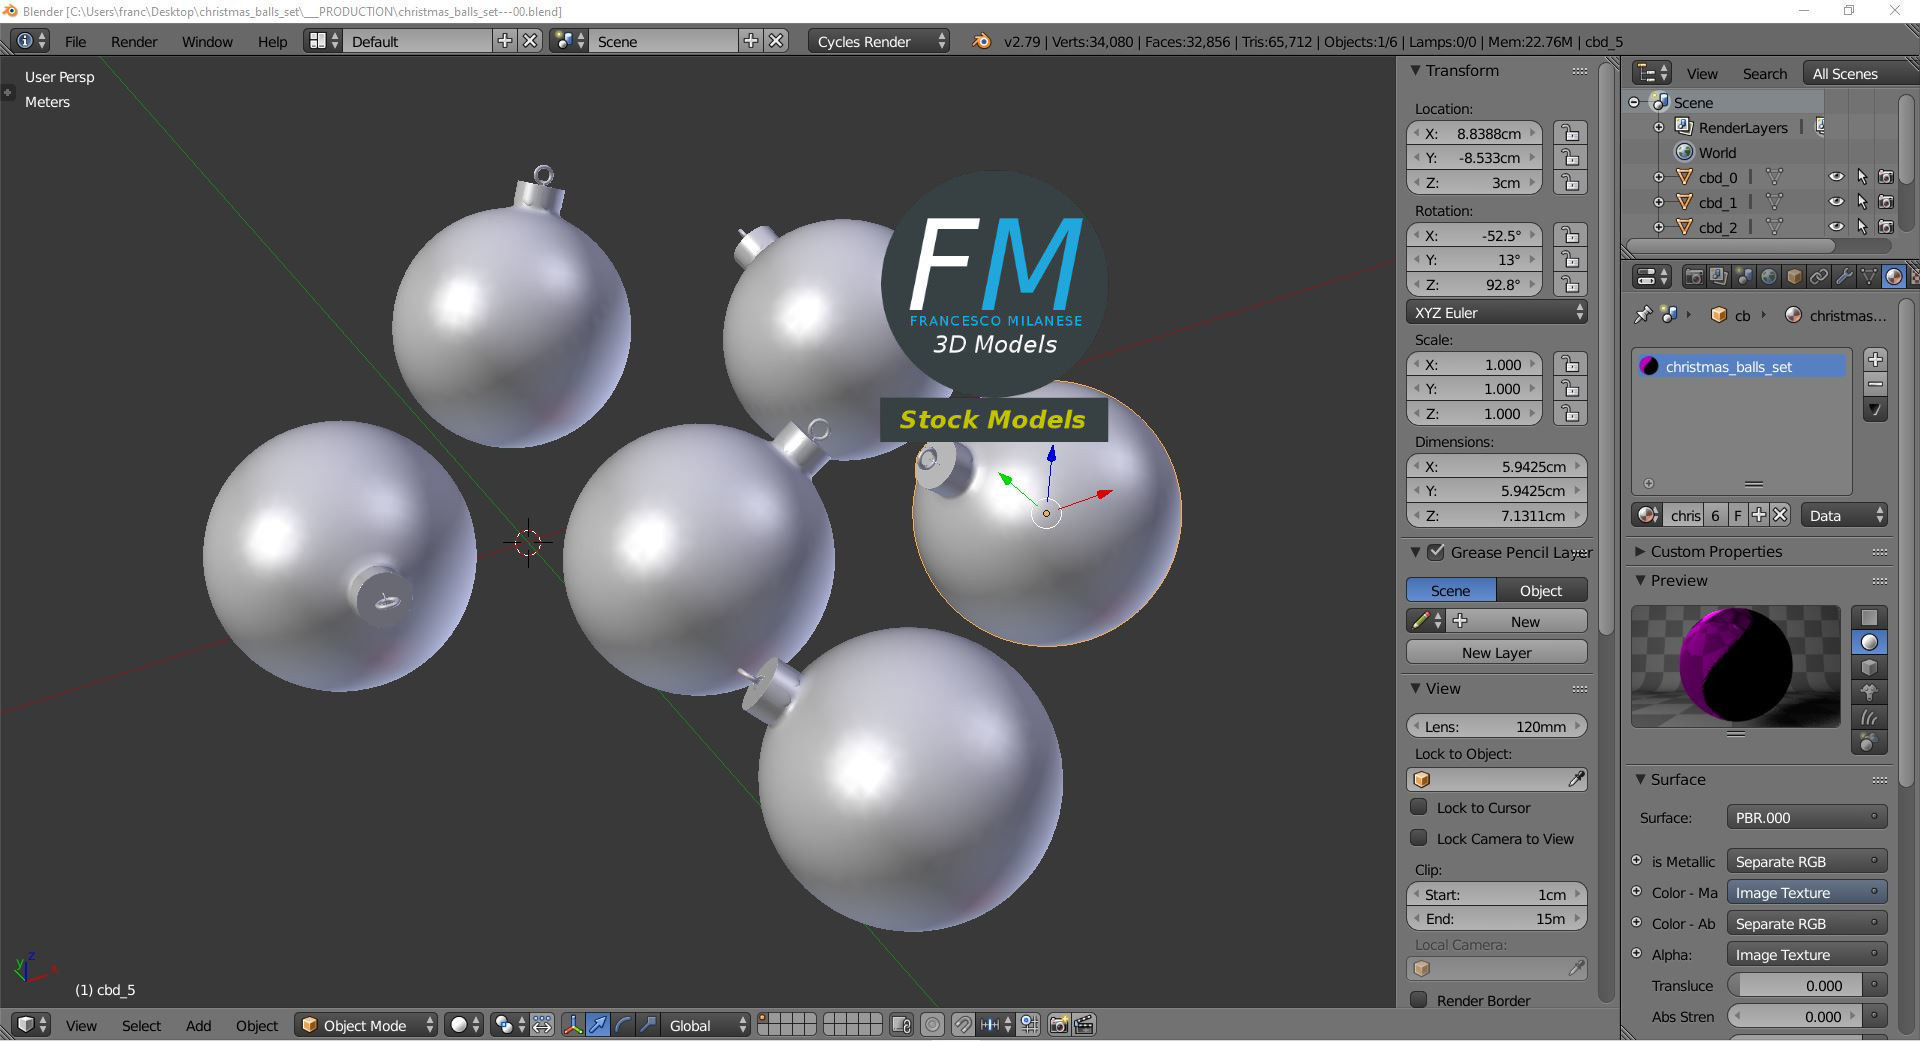Pin the properties context with pushpin

coord(1642,315)
